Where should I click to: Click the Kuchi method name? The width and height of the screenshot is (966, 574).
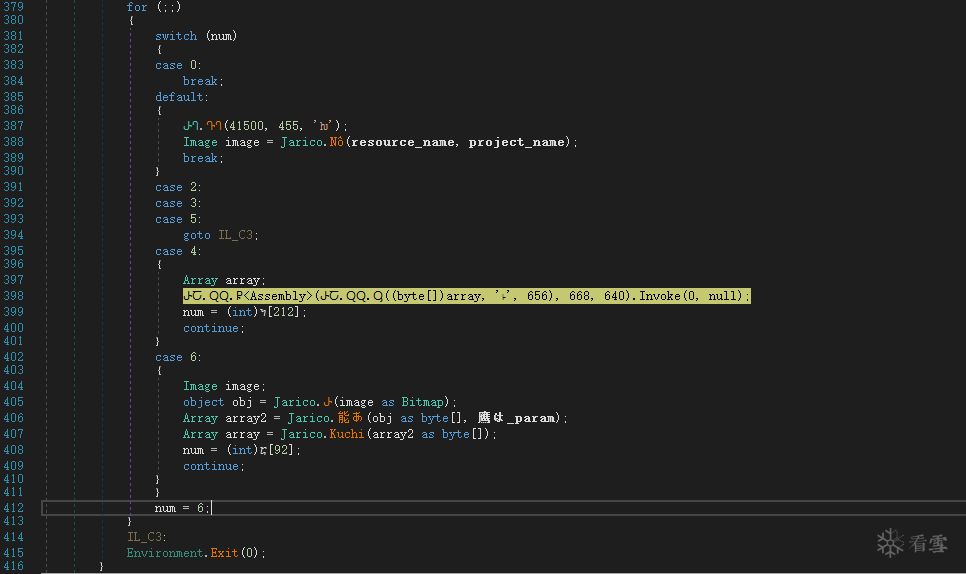click(x=349, y=434)
